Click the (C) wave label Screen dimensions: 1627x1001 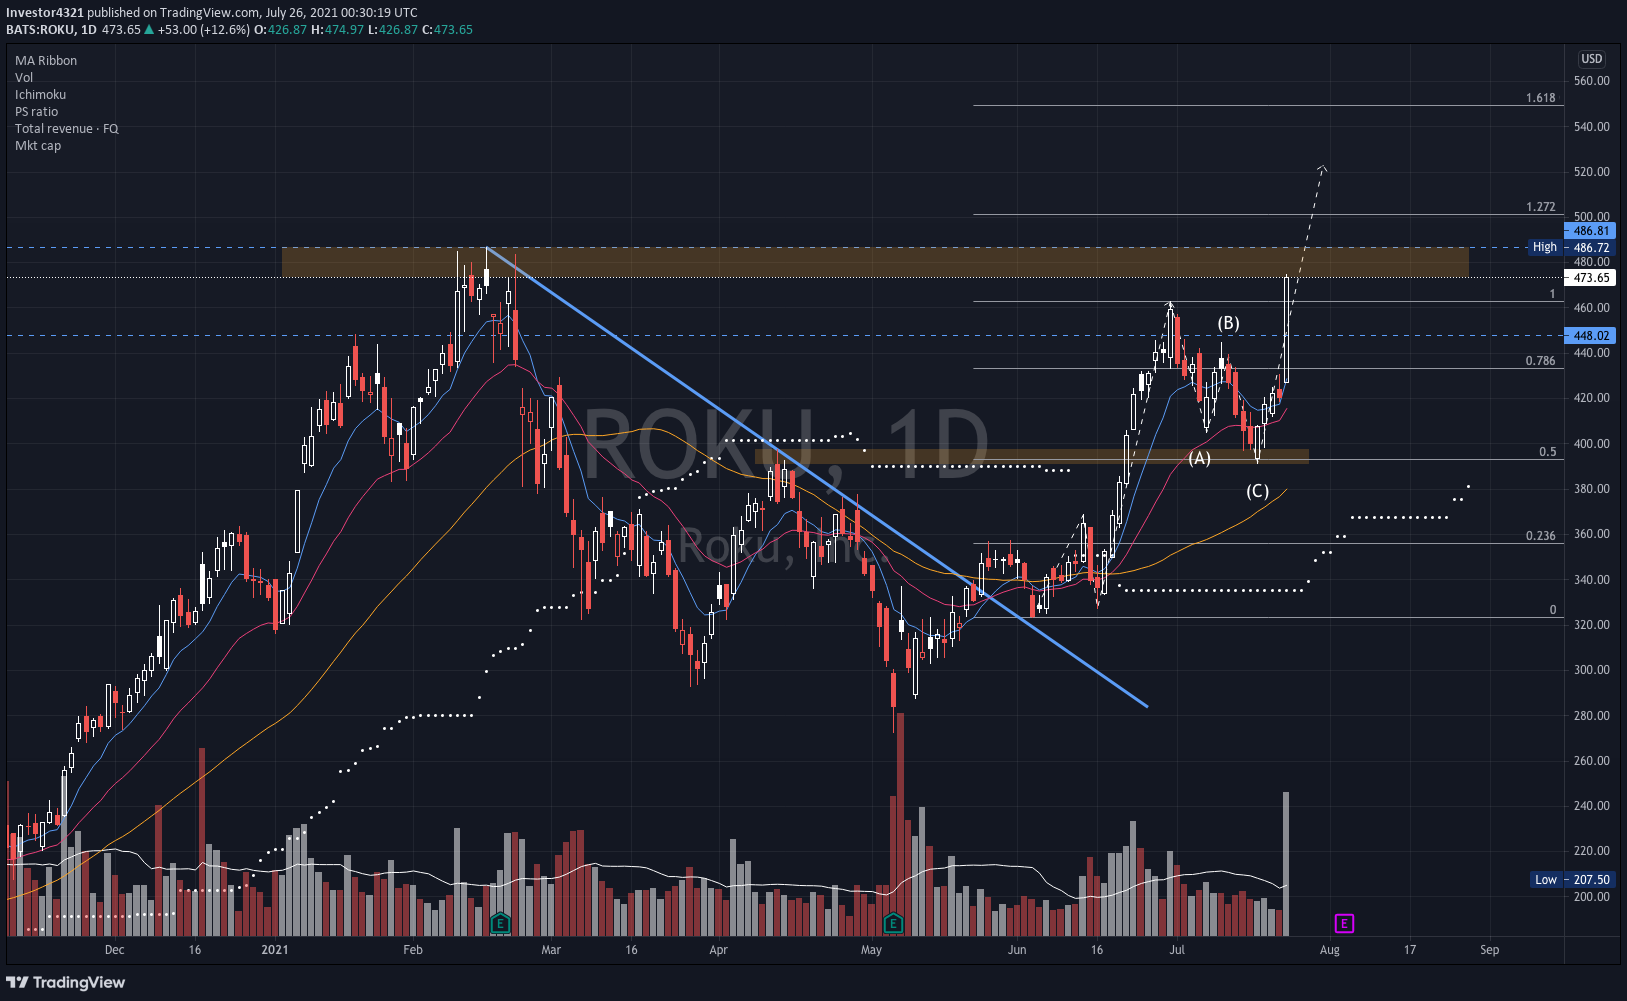pos(1258,491)
